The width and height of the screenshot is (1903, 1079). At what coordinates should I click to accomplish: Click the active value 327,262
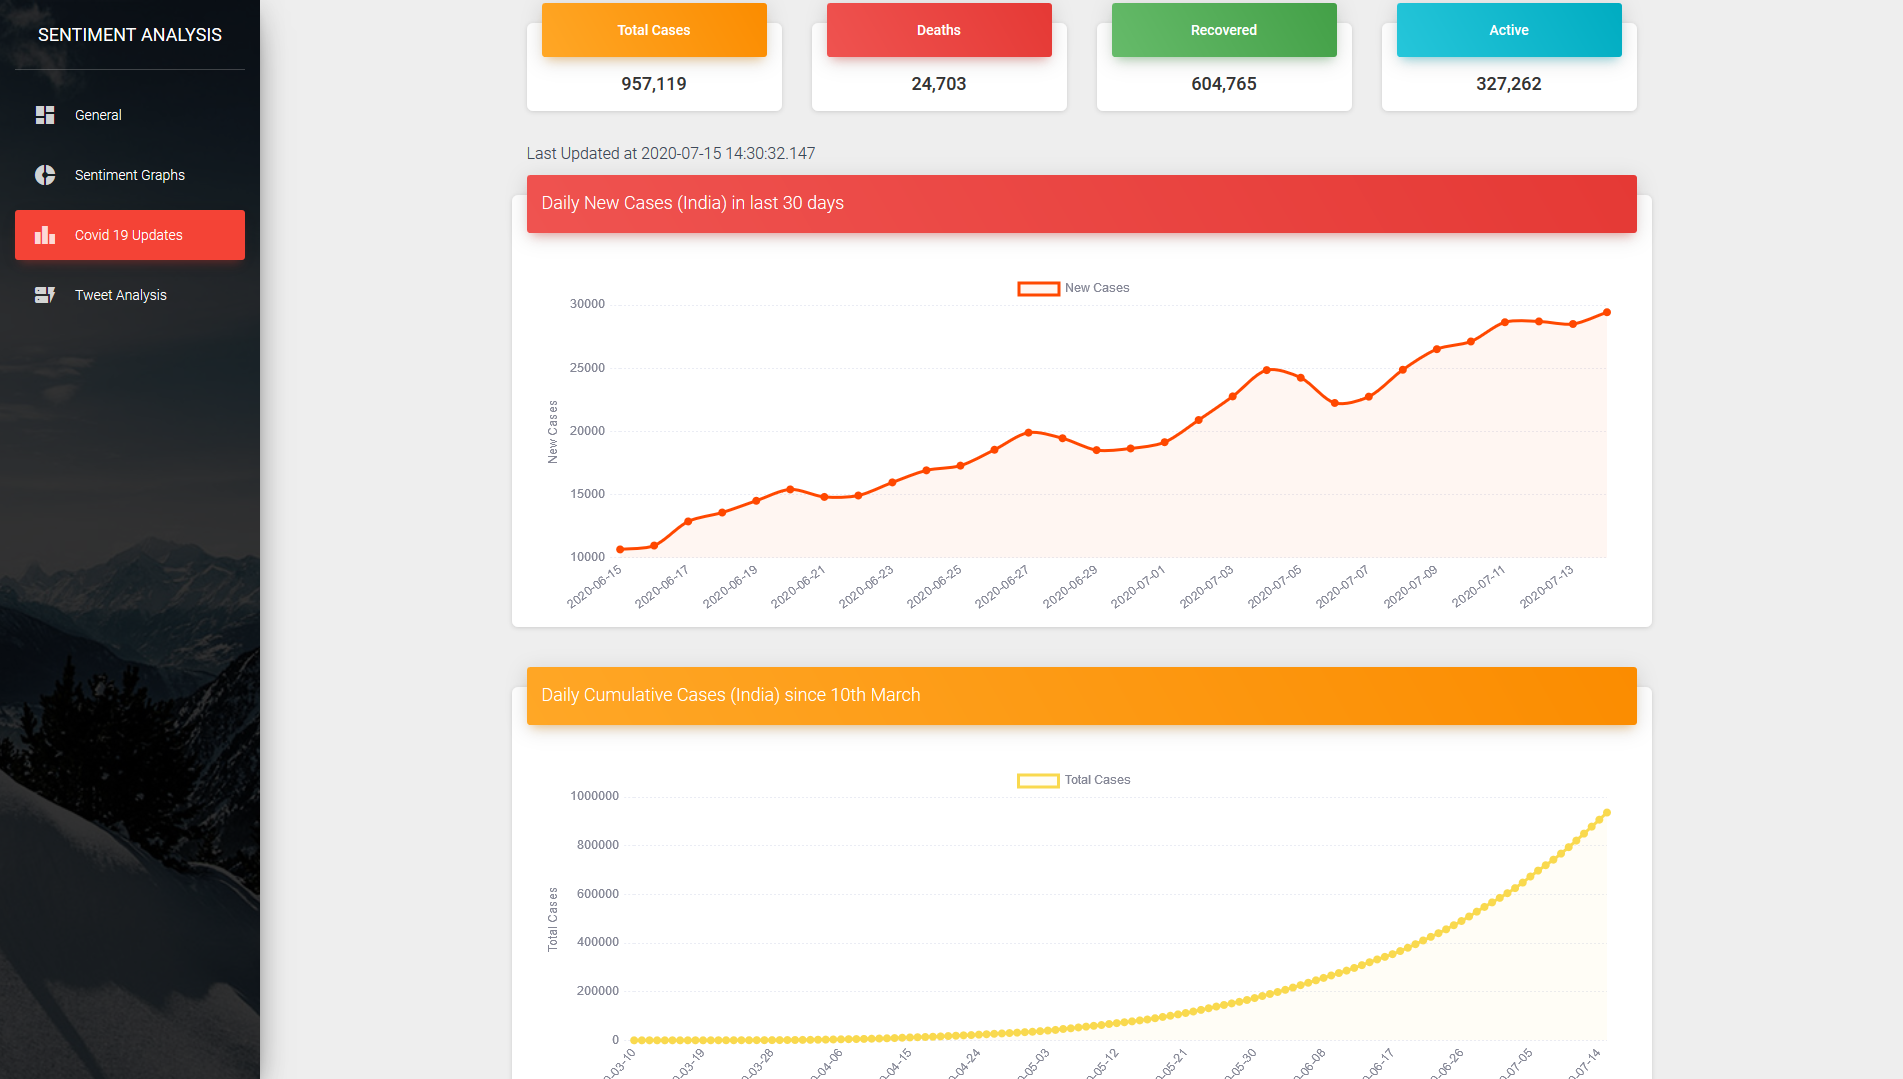tap(1509, 84)
